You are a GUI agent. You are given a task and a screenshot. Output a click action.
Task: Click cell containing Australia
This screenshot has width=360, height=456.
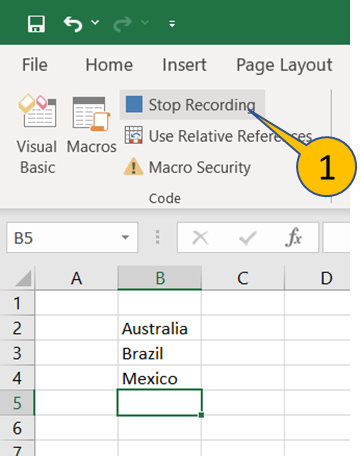[160, 328]
